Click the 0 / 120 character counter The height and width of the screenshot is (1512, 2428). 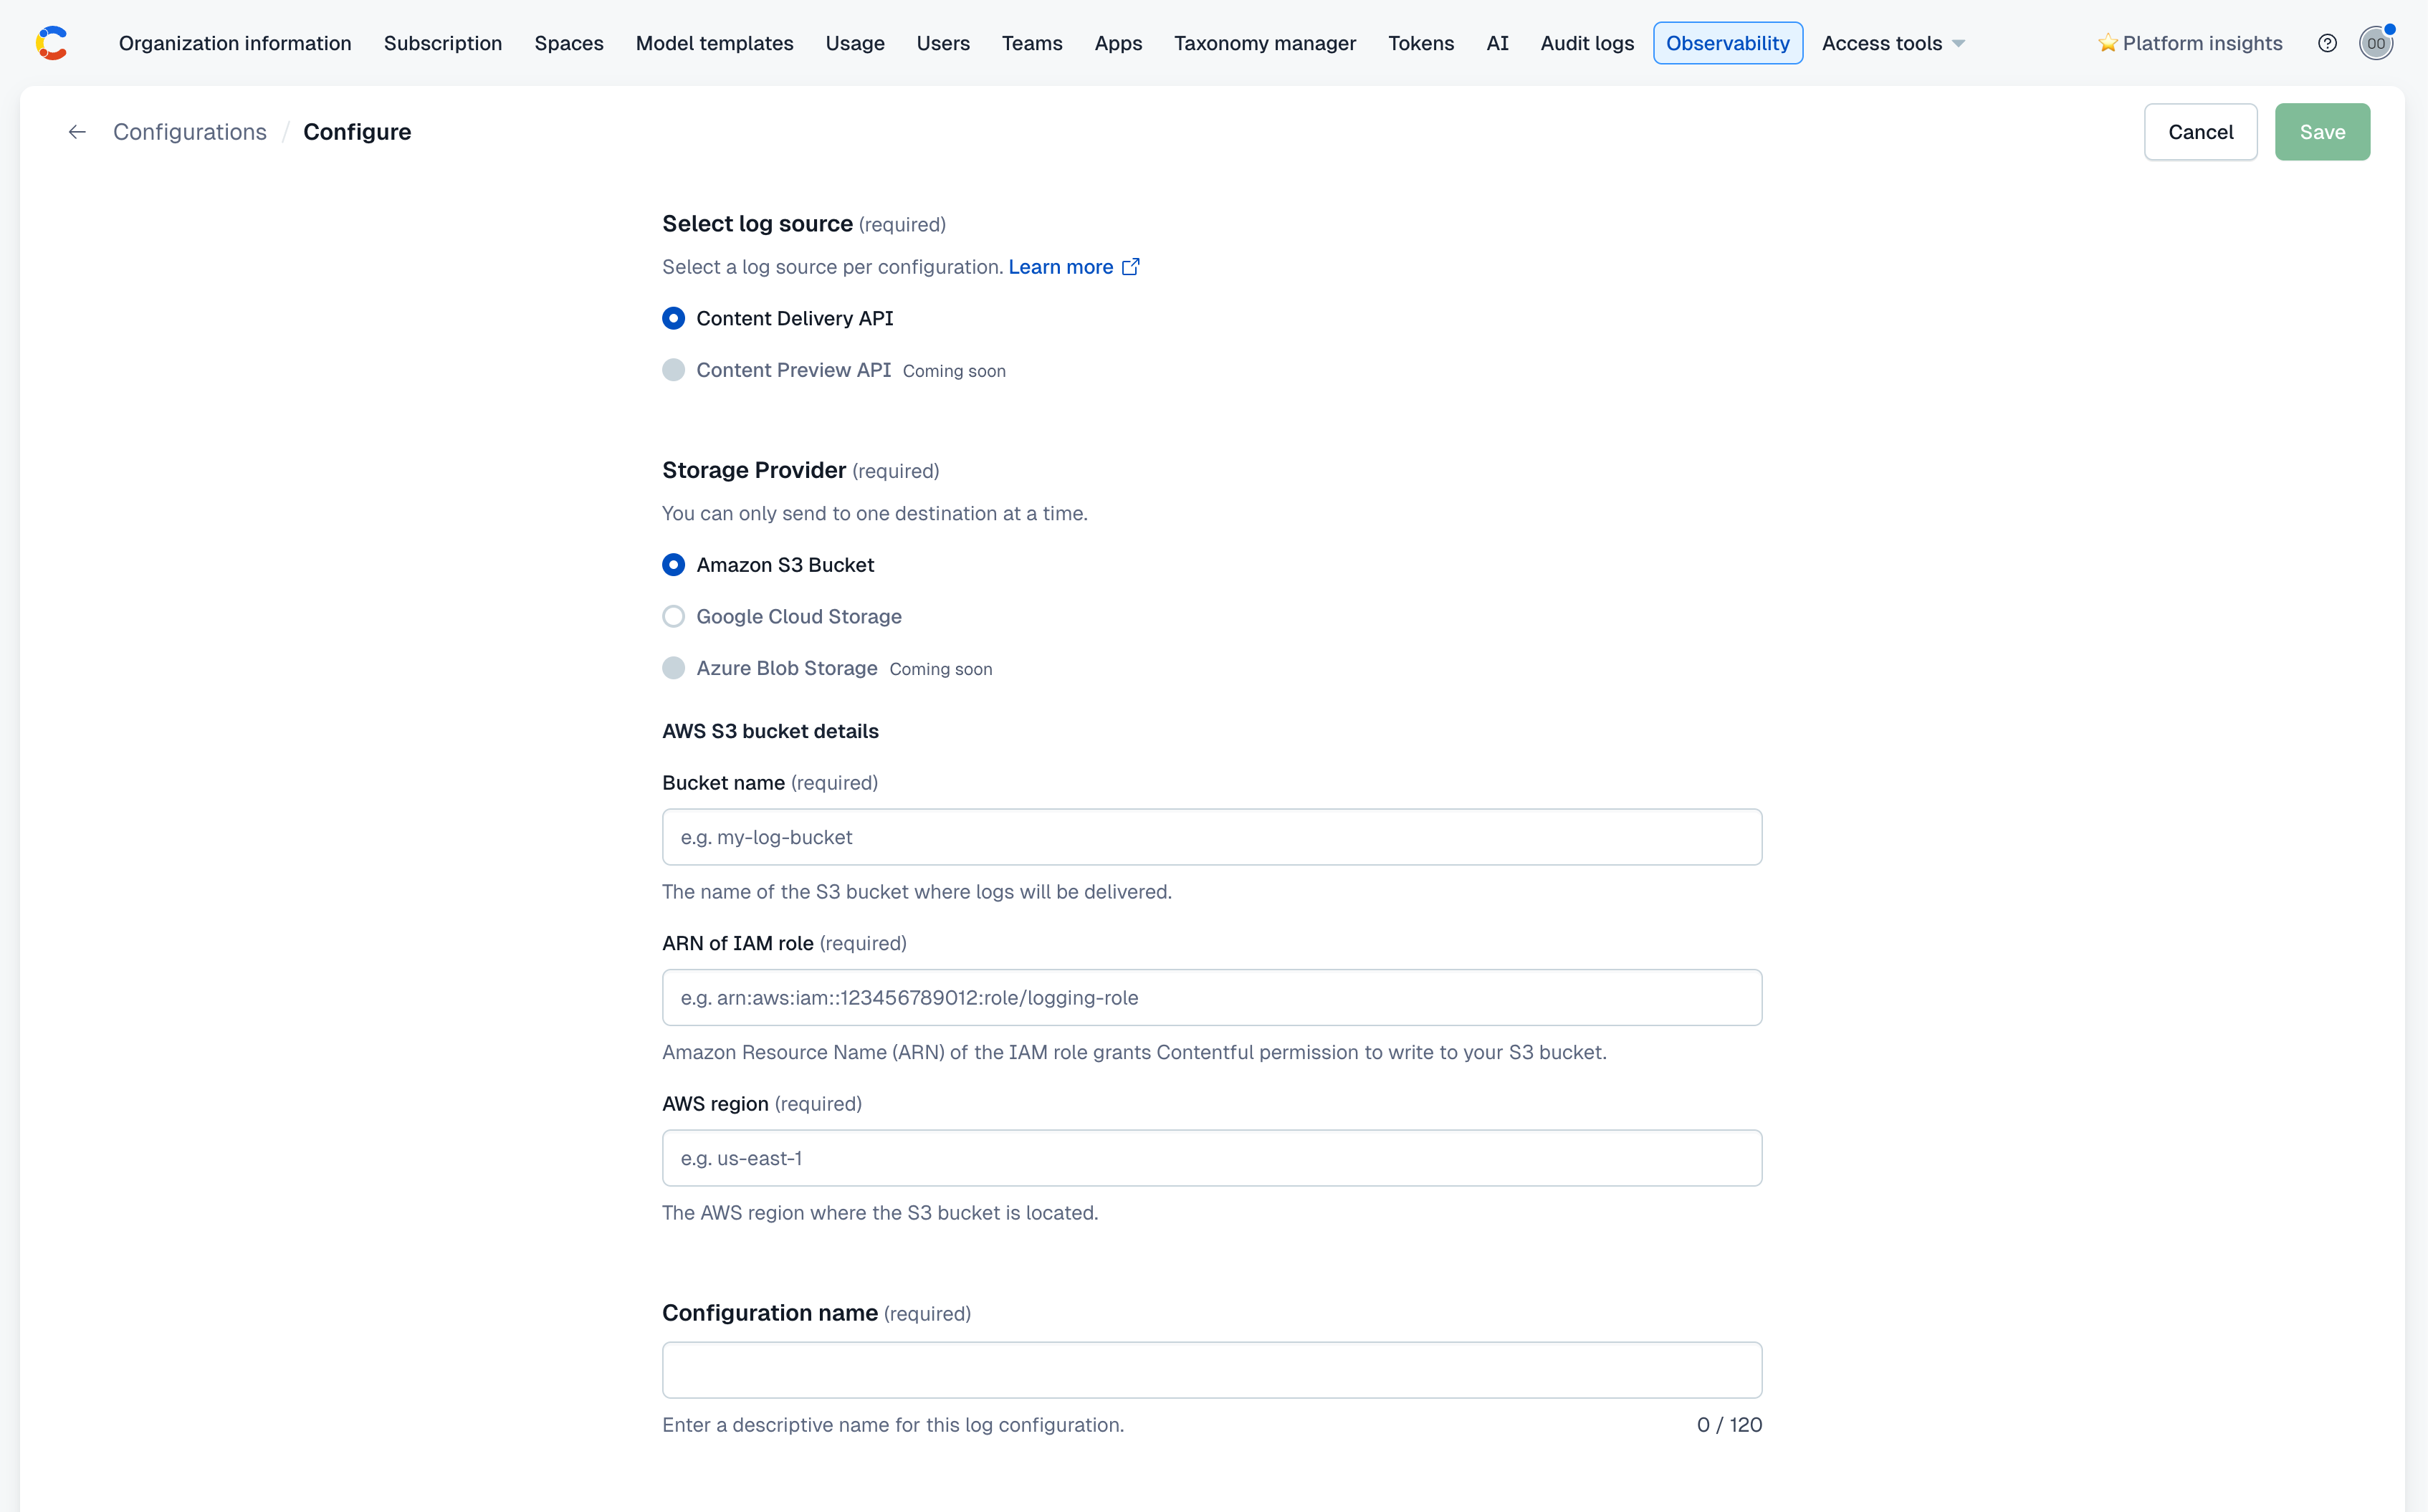(x=1729, y=1425)
